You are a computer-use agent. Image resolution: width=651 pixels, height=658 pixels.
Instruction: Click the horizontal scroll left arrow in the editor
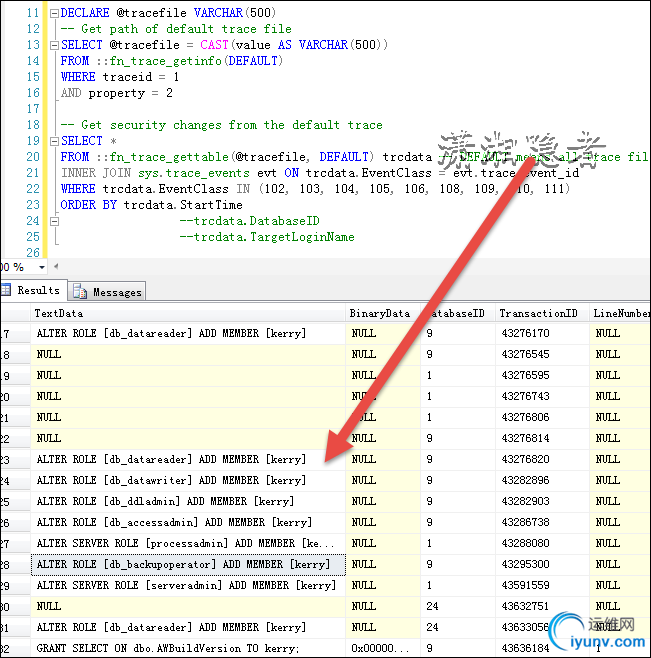coord(56,266)
